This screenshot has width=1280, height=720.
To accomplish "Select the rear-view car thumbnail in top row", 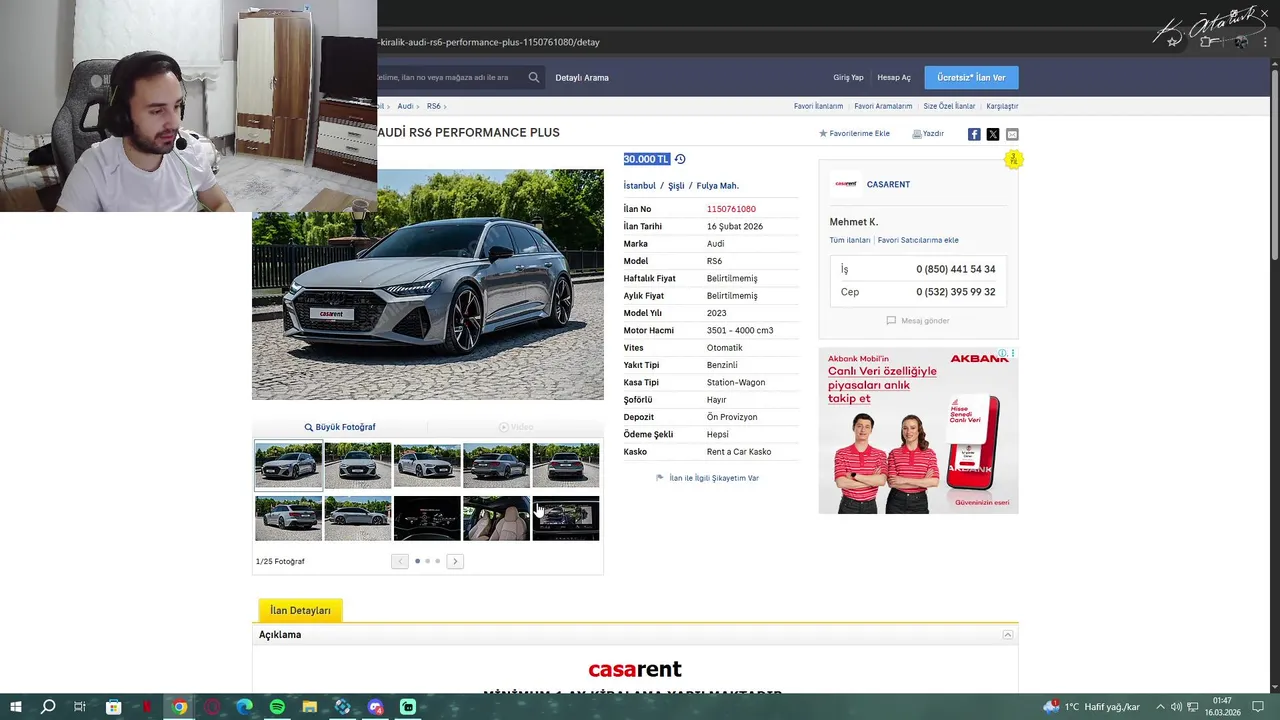I will point(566,465).
